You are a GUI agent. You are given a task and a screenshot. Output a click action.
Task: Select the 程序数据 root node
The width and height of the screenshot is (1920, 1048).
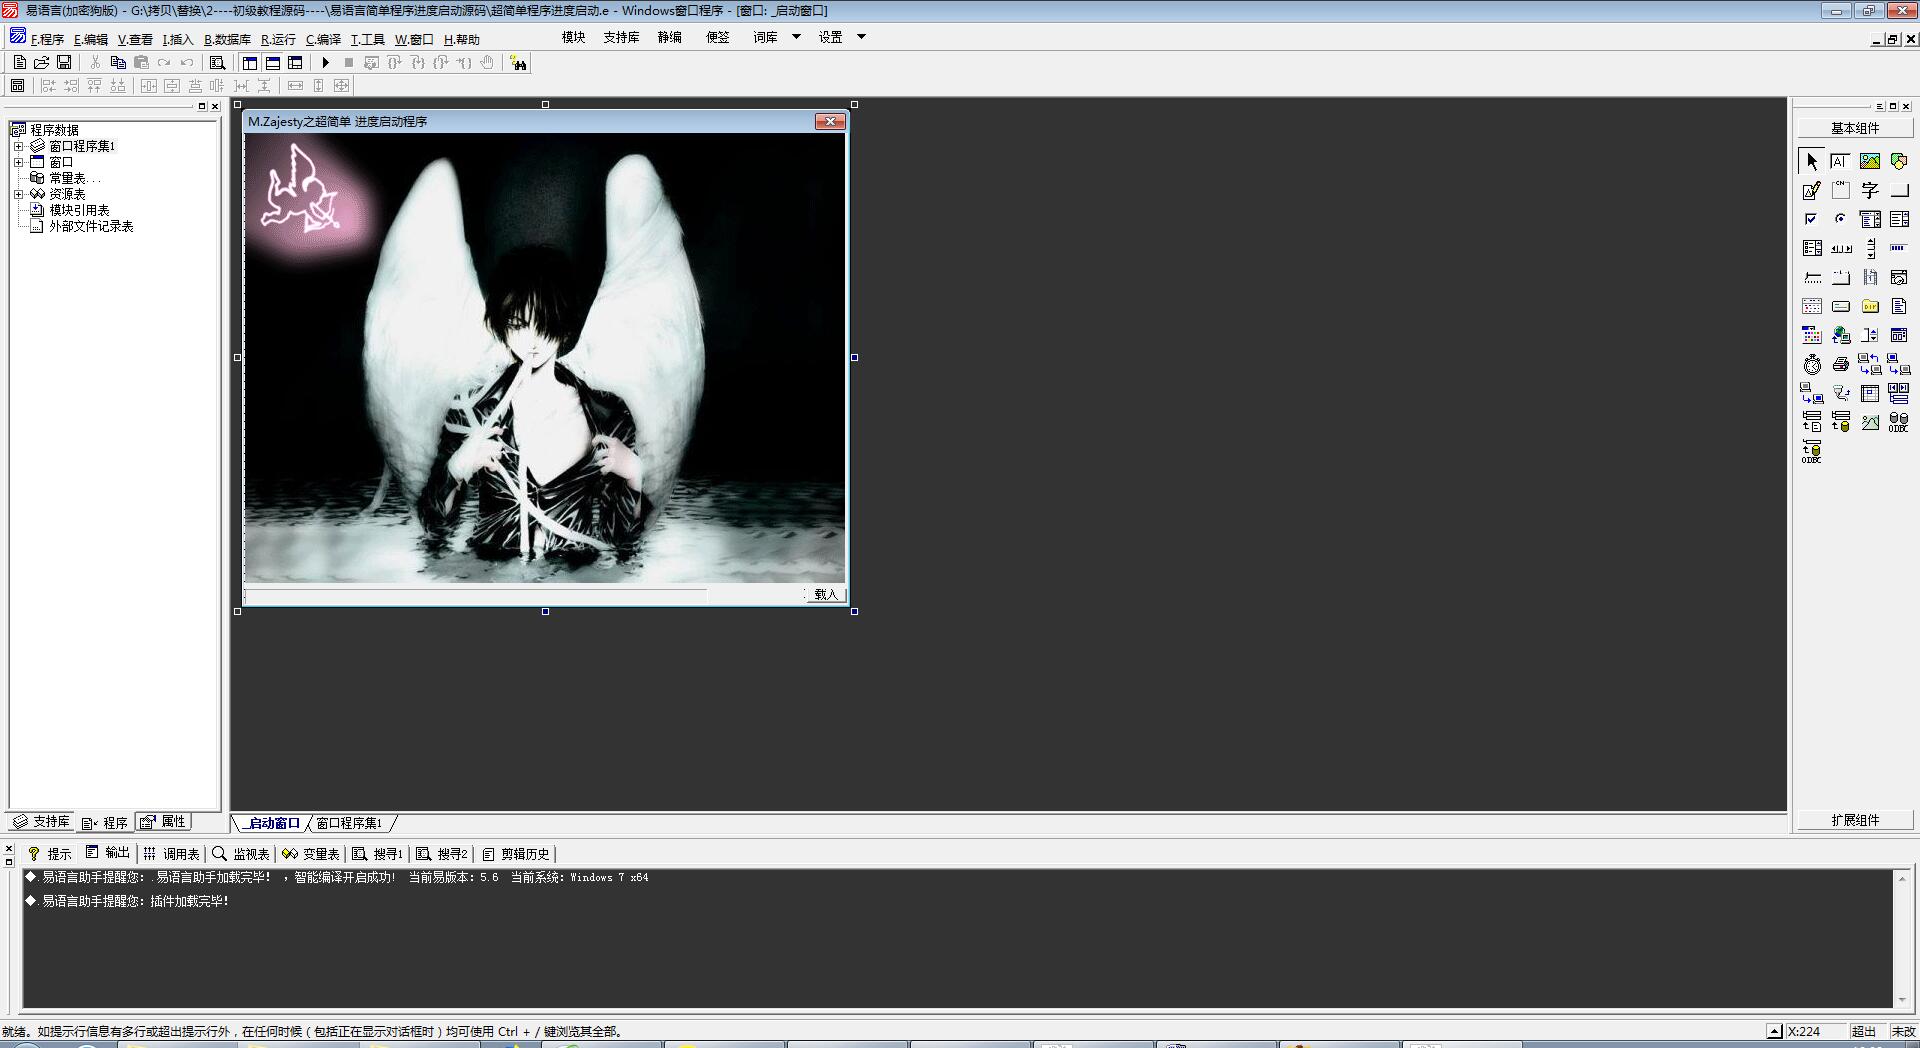54,130
